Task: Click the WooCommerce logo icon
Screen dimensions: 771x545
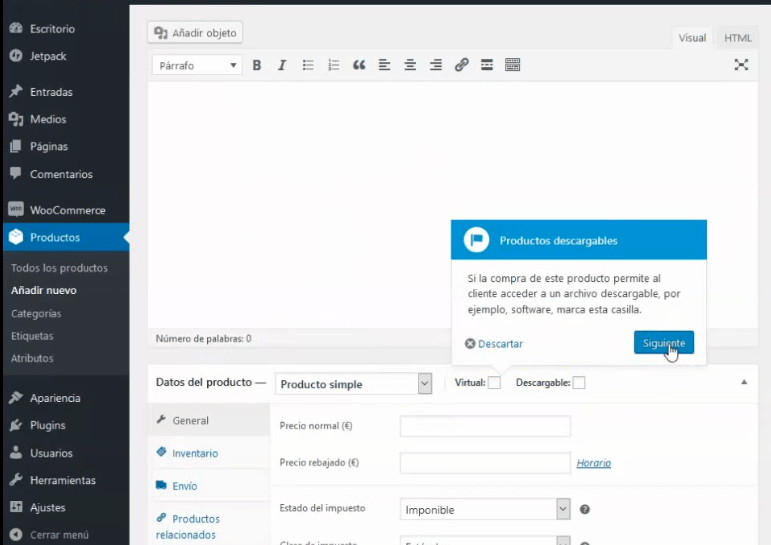Action: tap(16, 210)
